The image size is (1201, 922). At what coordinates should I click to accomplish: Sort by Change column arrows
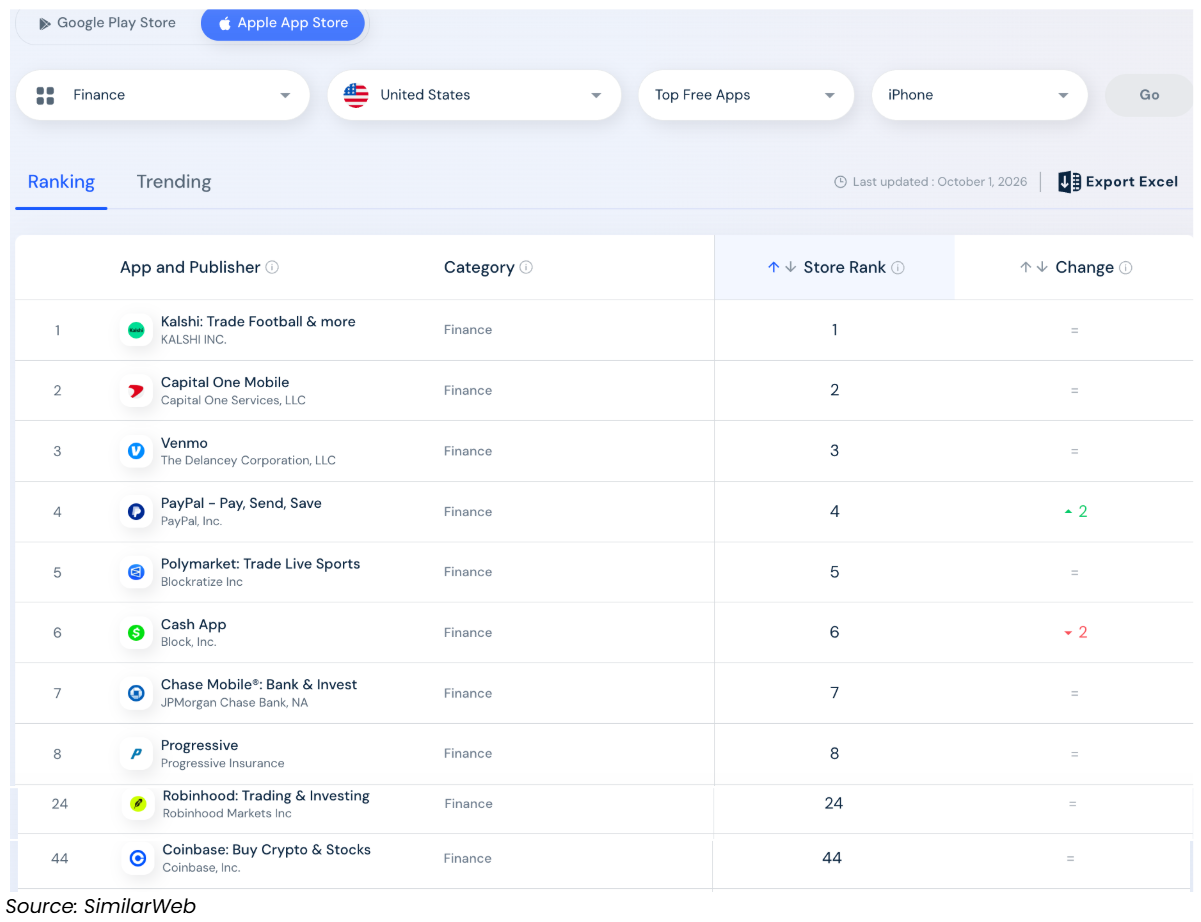[x=1034, y=267]
